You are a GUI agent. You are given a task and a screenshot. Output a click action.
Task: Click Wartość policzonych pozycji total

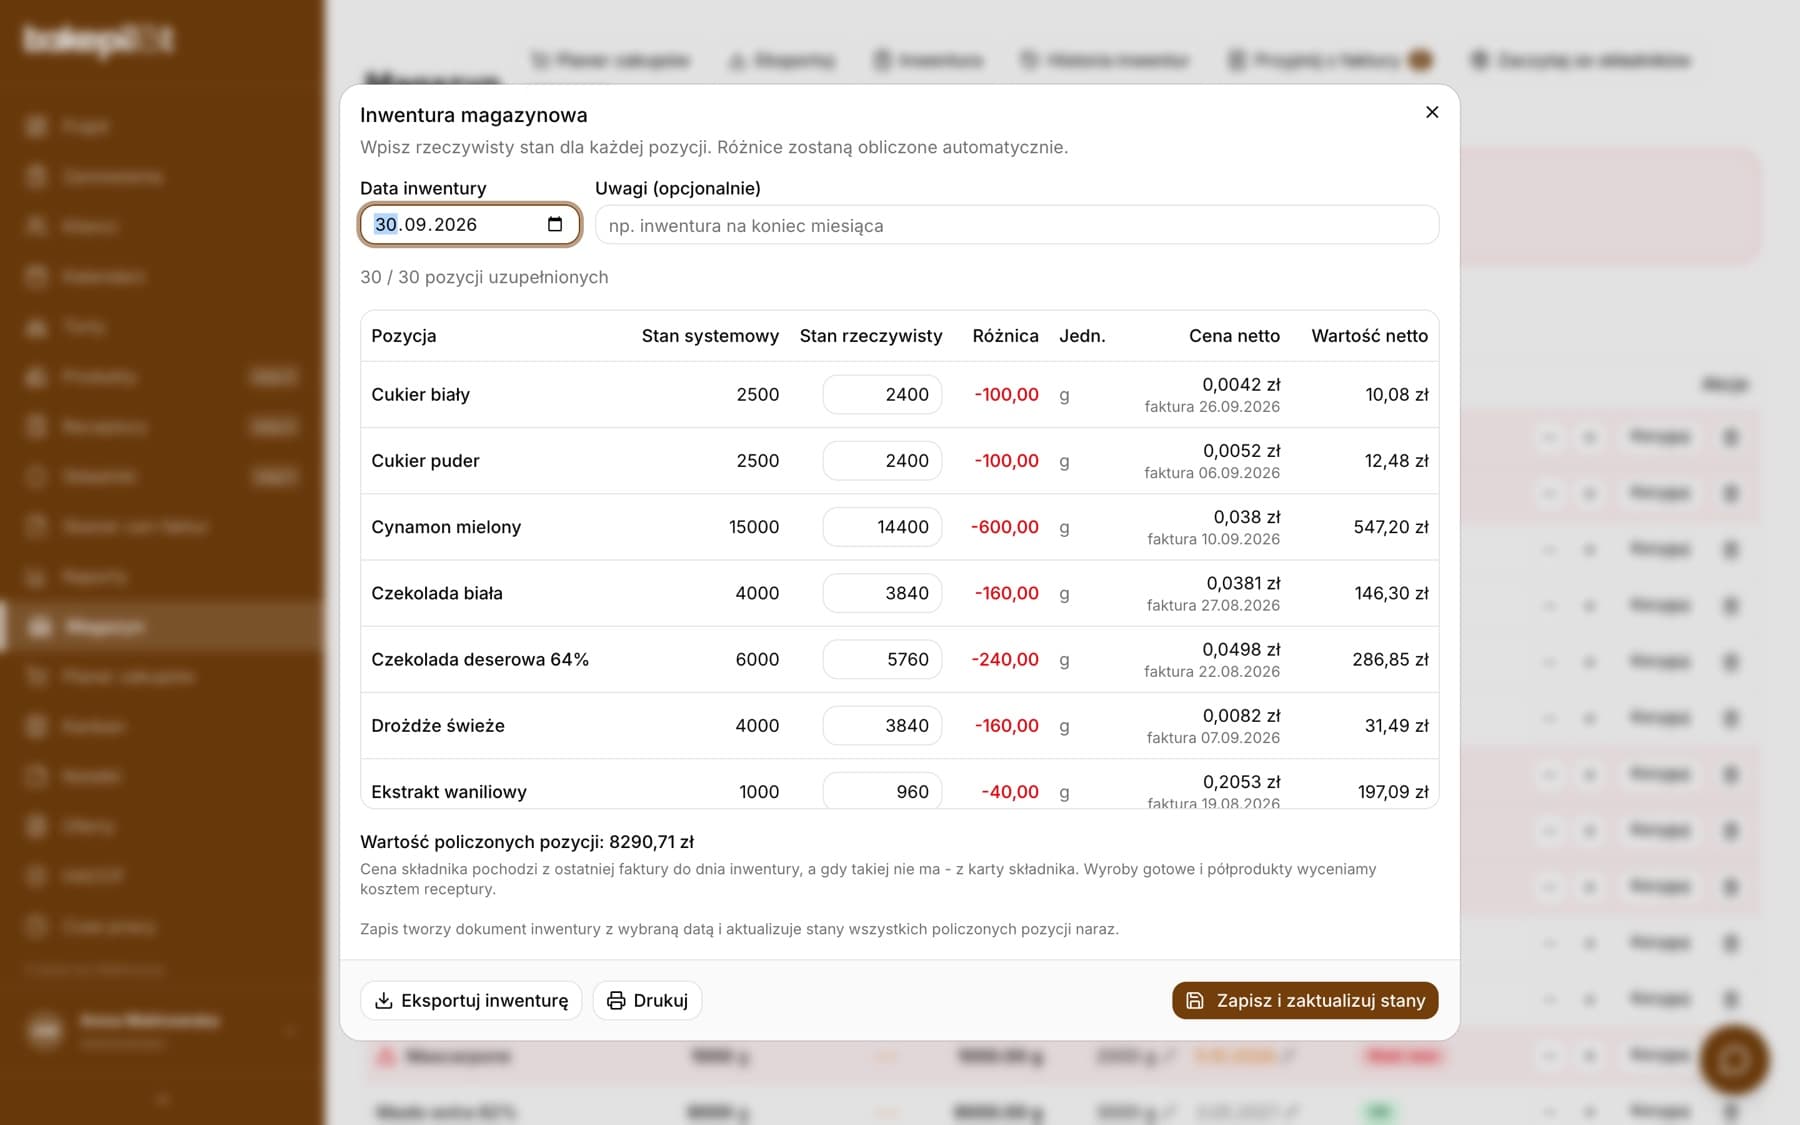coord(527,842)
